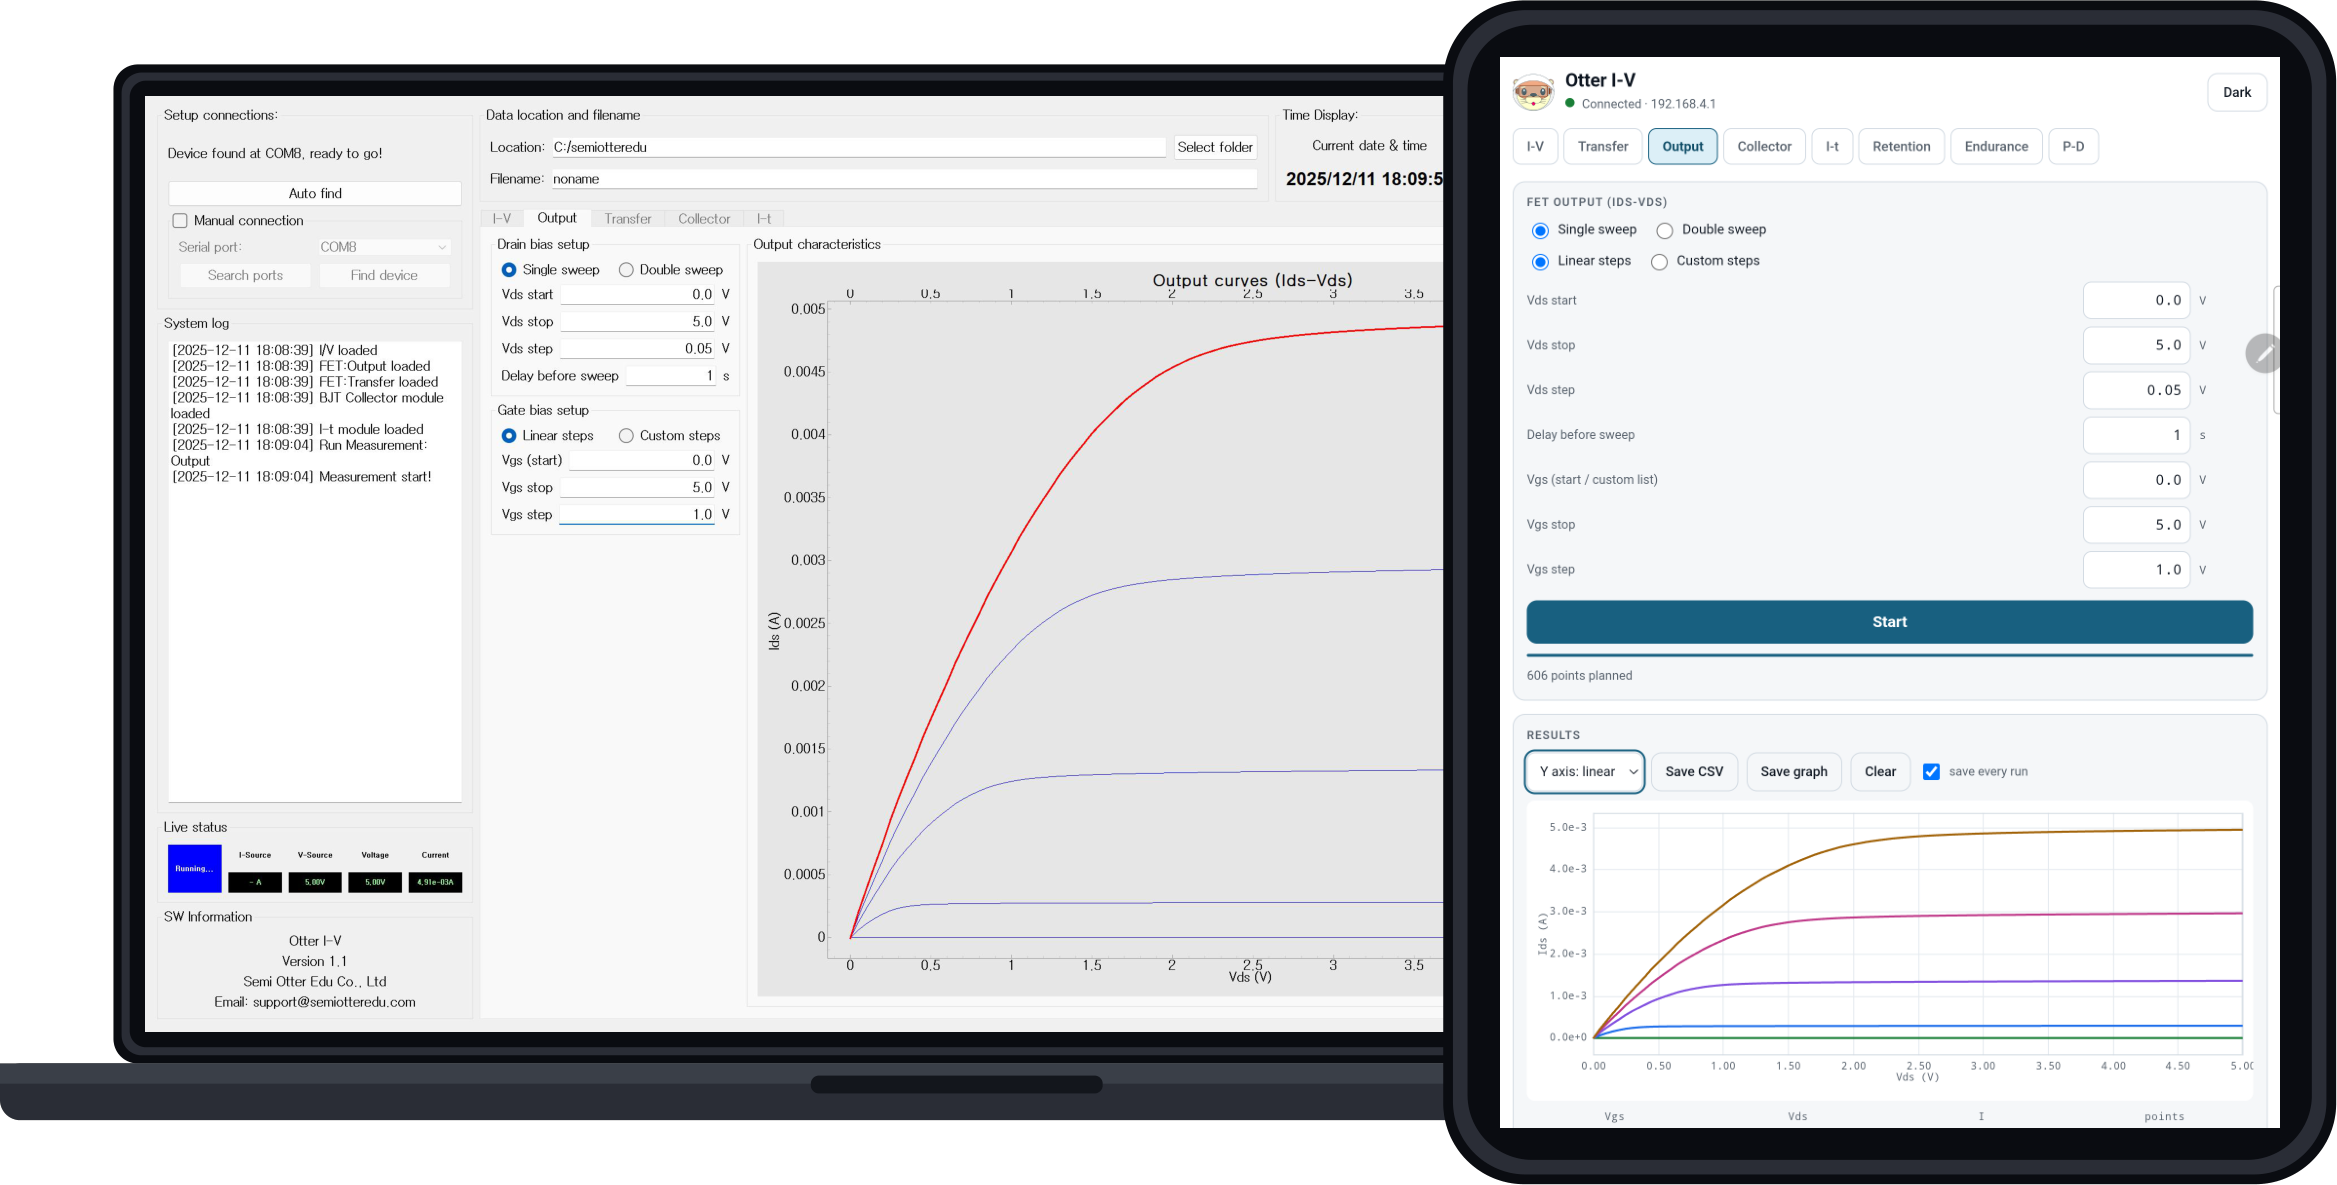Open the Collector tab in the desktop window
The height and width of the screenshot is (1185, 2337).
click(x=704, y=219)
